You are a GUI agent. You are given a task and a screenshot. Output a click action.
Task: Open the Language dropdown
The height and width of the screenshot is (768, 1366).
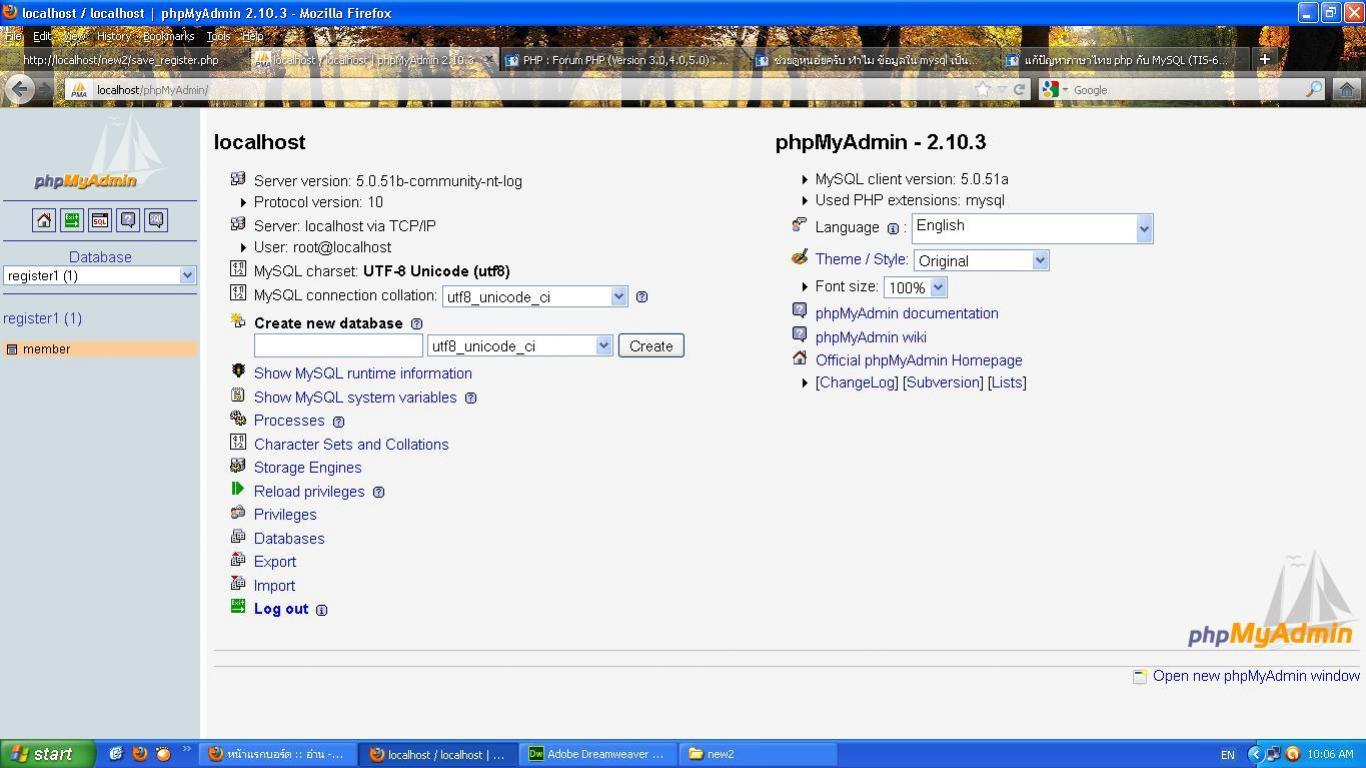(x=1032, y=228)
